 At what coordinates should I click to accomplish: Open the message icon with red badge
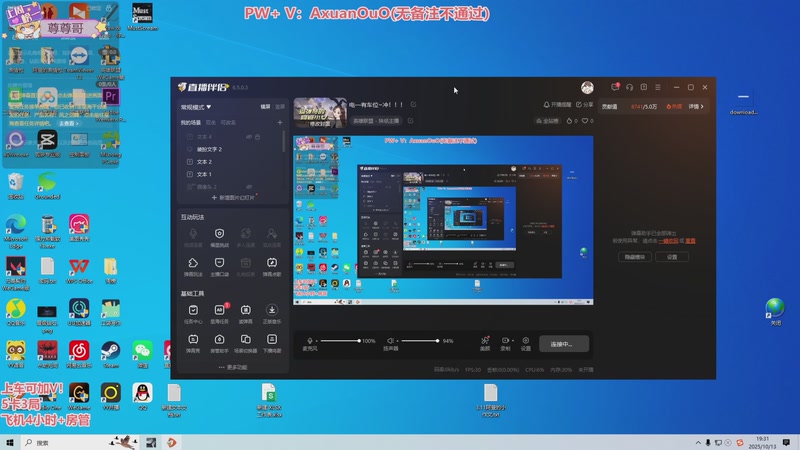coord(615,87)
